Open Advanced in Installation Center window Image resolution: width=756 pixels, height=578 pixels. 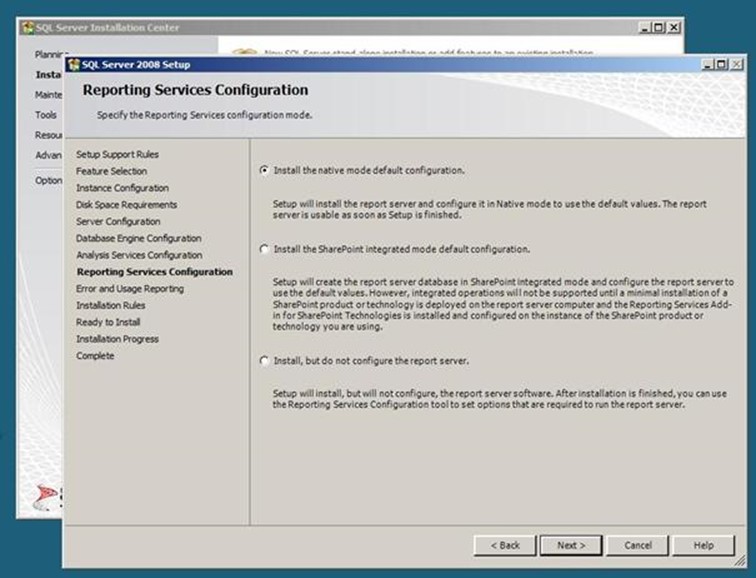[48, 155]
